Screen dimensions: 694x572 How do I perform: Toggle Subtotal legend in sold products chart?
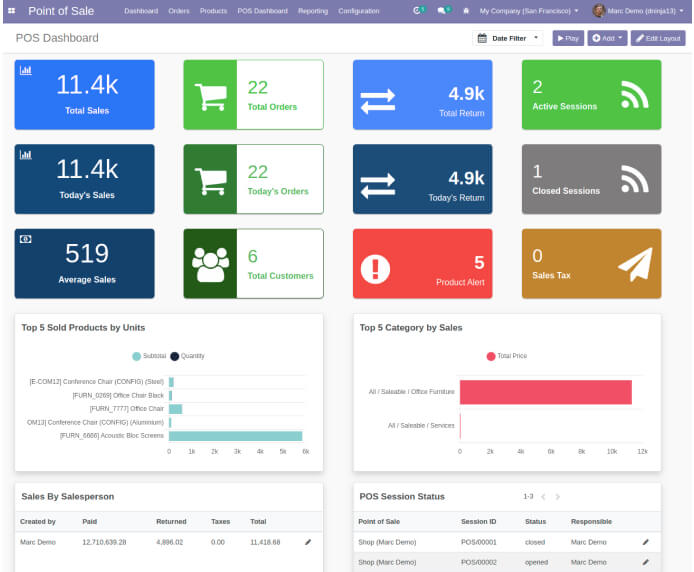click(x=149, y=355)
